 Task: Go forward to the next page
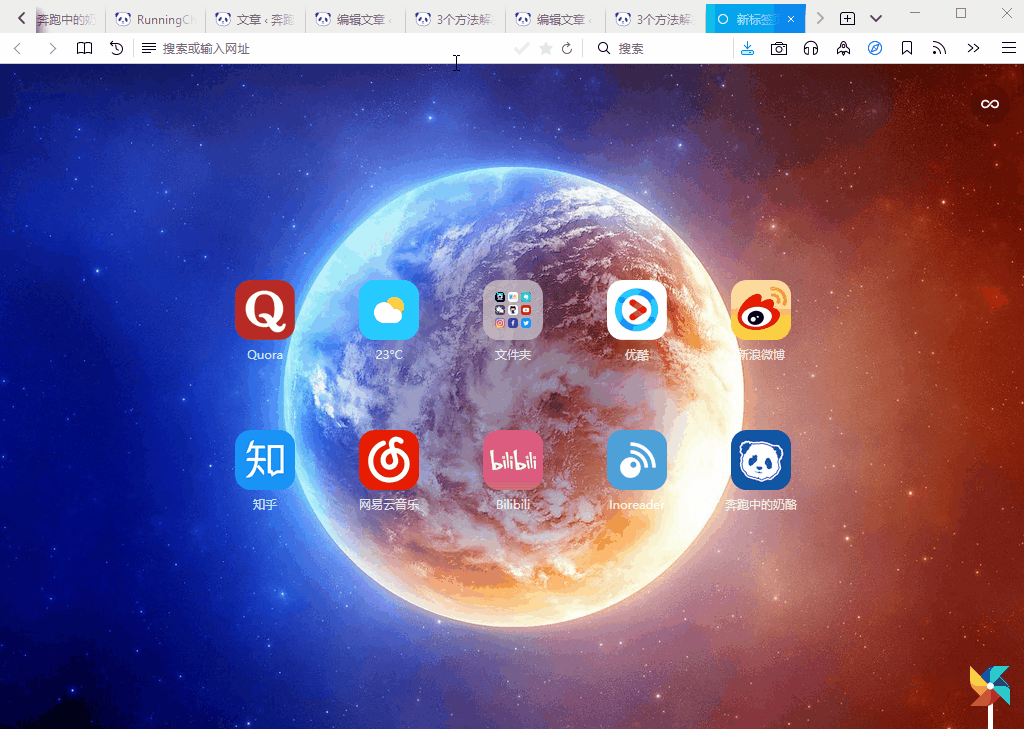coord(52,48)
